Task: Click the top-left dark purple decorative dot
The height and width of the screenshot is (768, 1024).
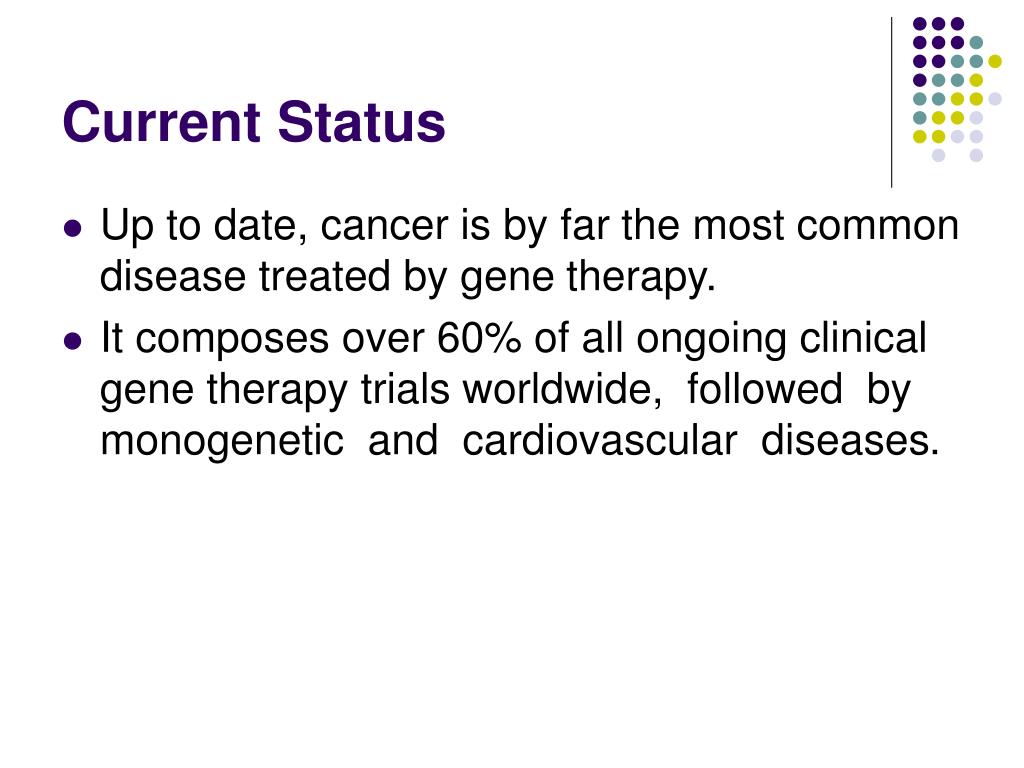Action: (x=920, y=24)
